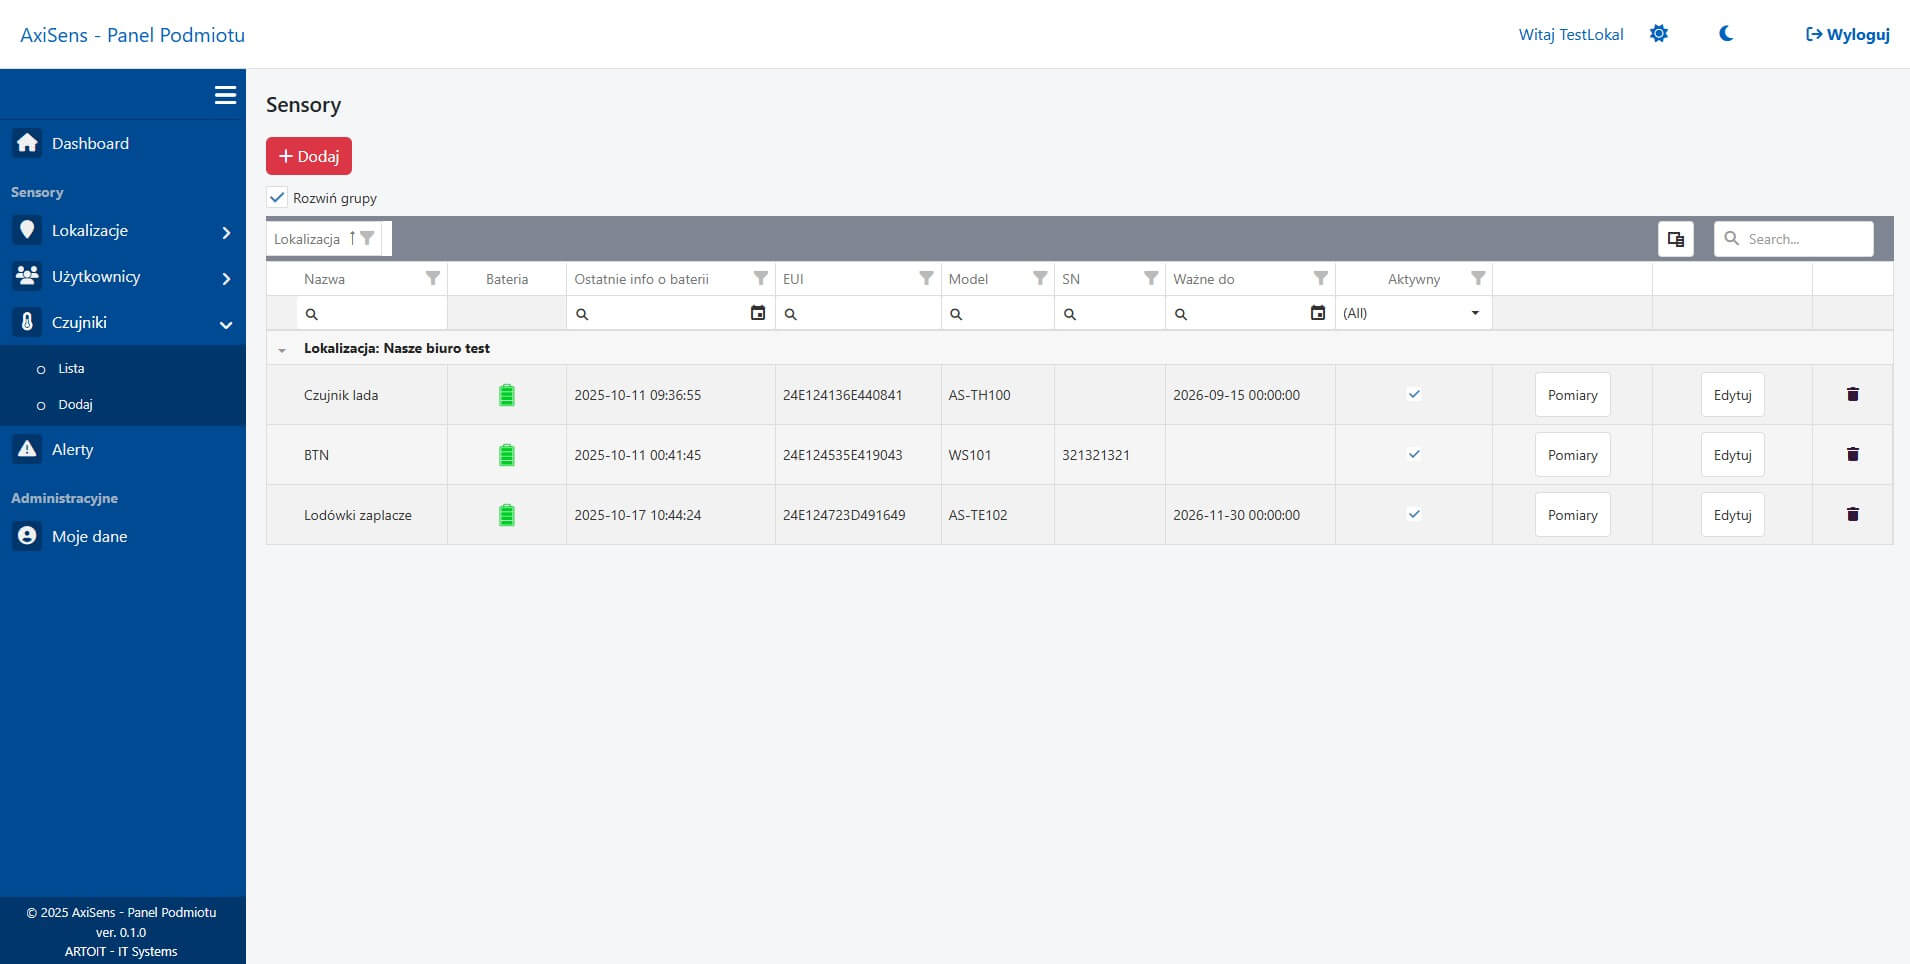Open the Dashboard menu item
1910x964 pixels.
point(90,144)
